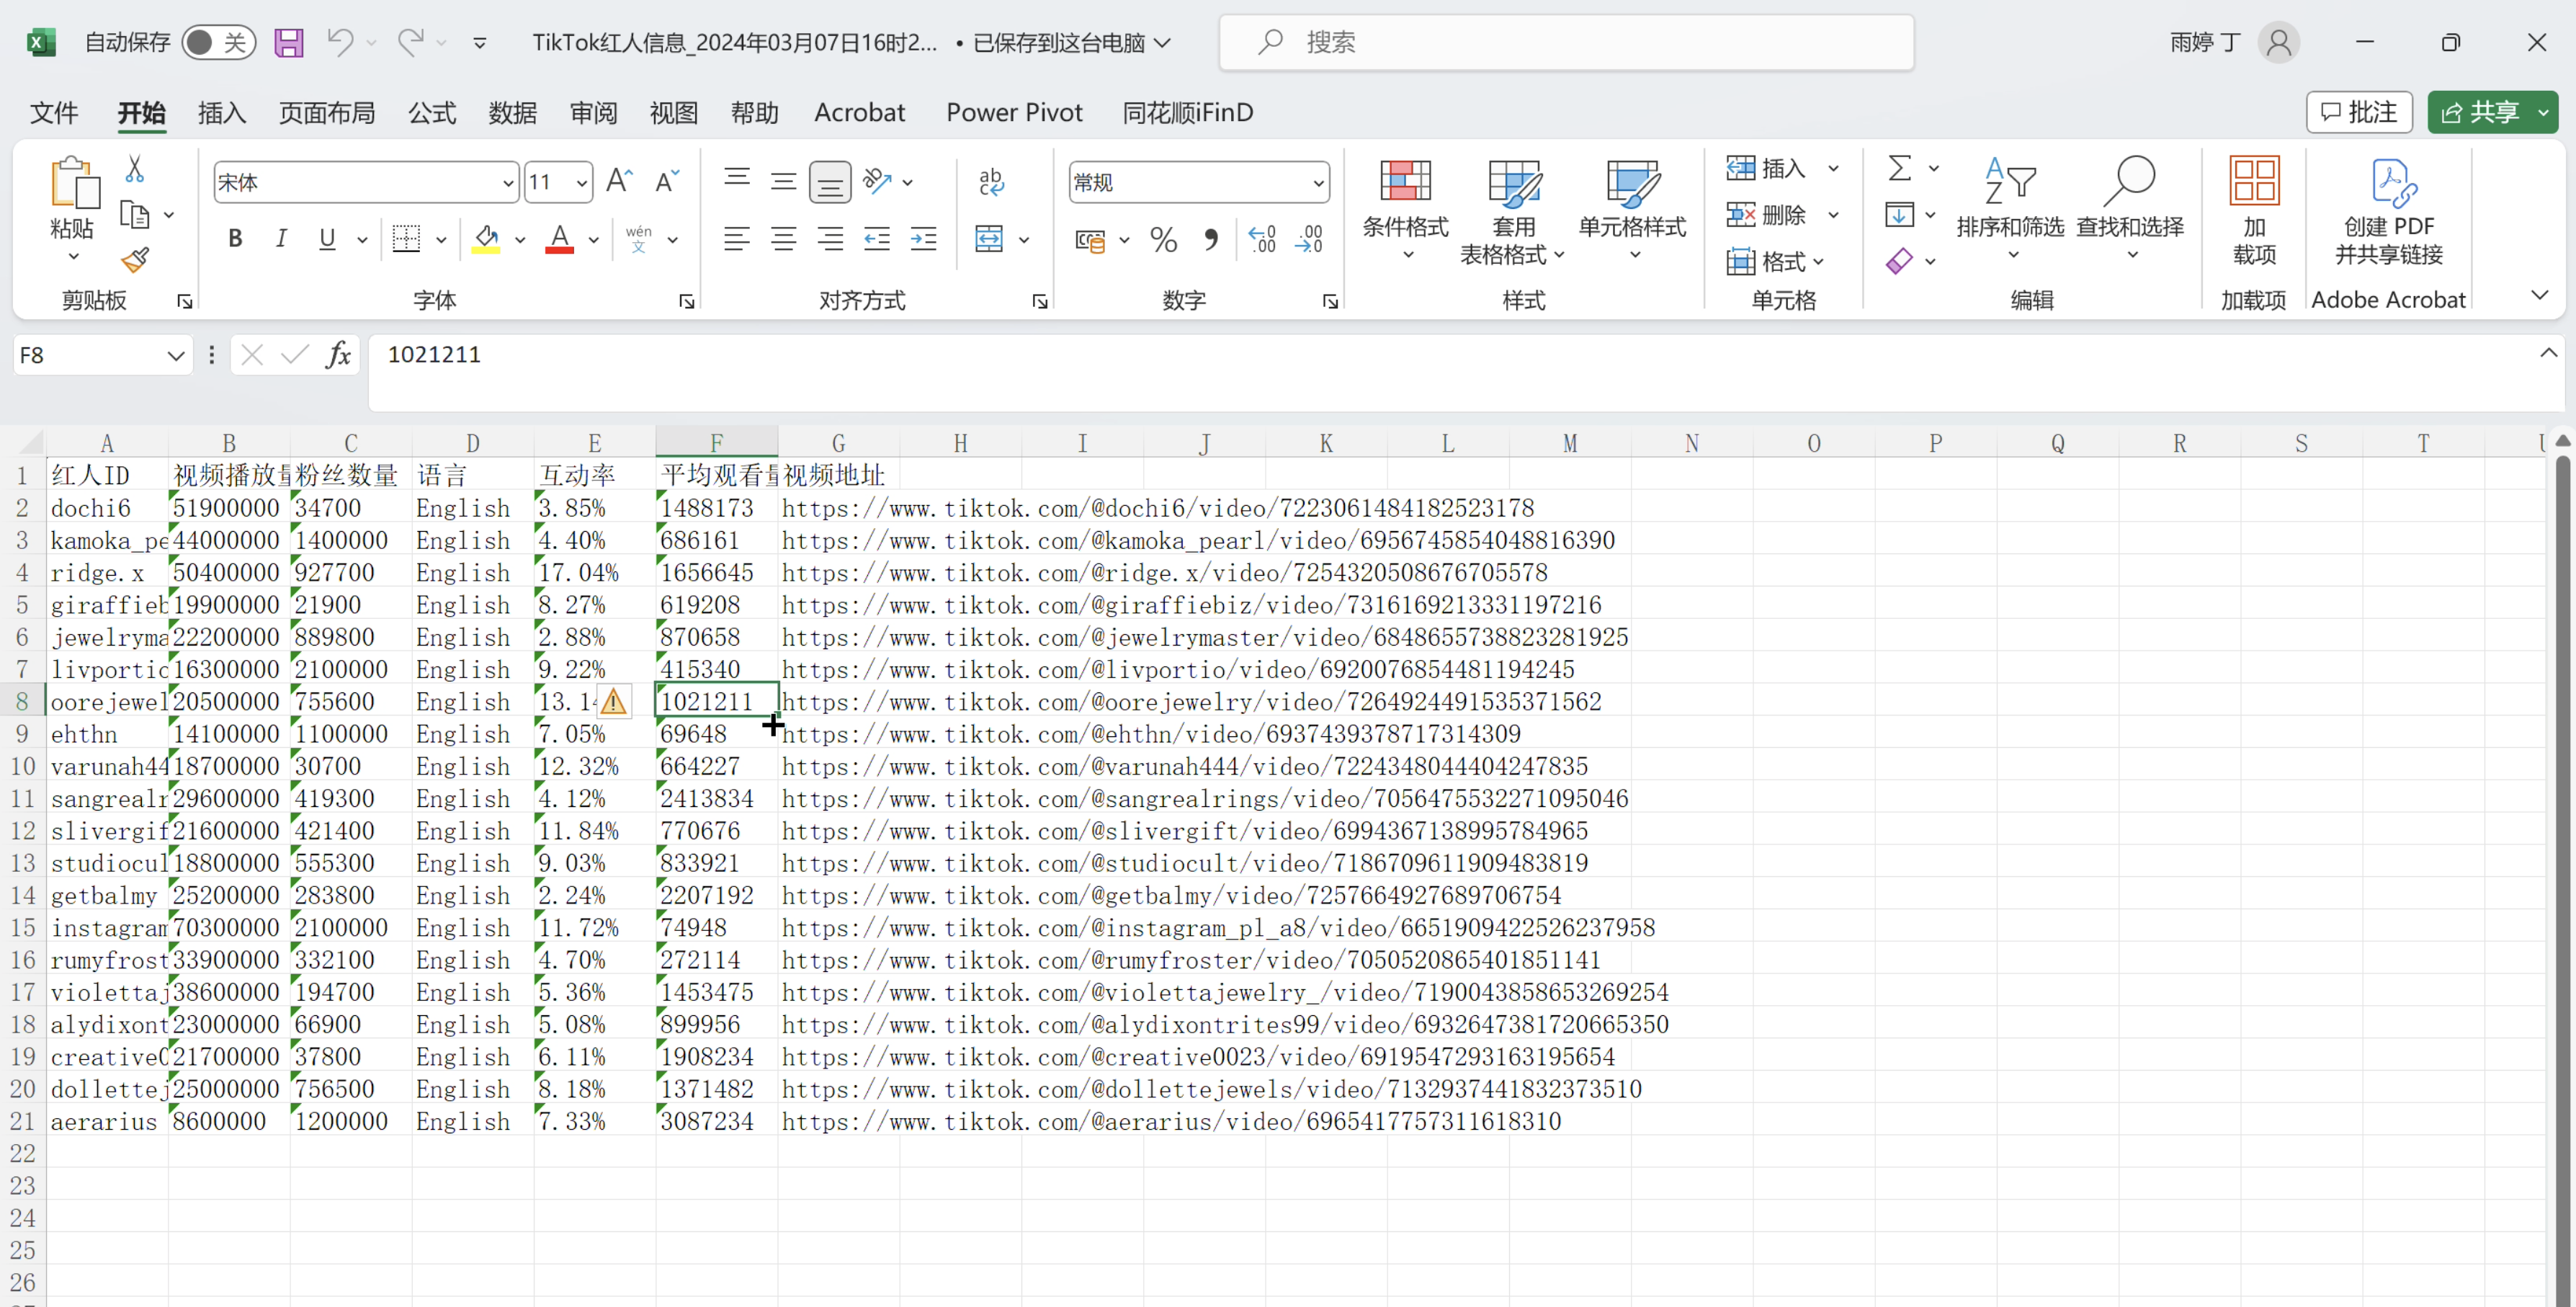The height and width of the screenshot is (1307, 2576).
Task: Click the 雨婷 丁 account avatar
Action: point(2279,42)
